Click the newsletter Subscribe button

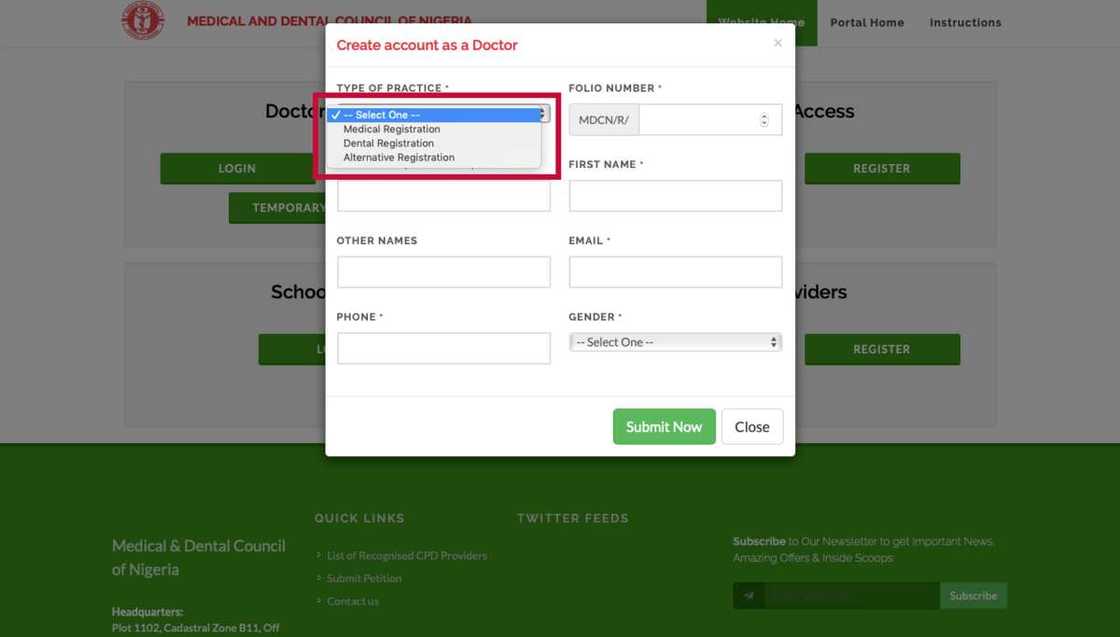[x=973, y=596]
